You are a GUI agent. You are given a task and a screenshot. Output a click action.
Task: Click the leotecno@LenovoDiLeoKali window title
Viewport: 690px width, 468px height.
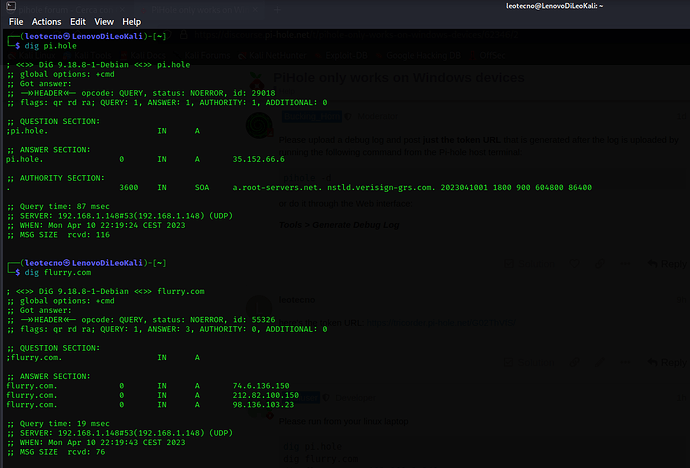554,6
